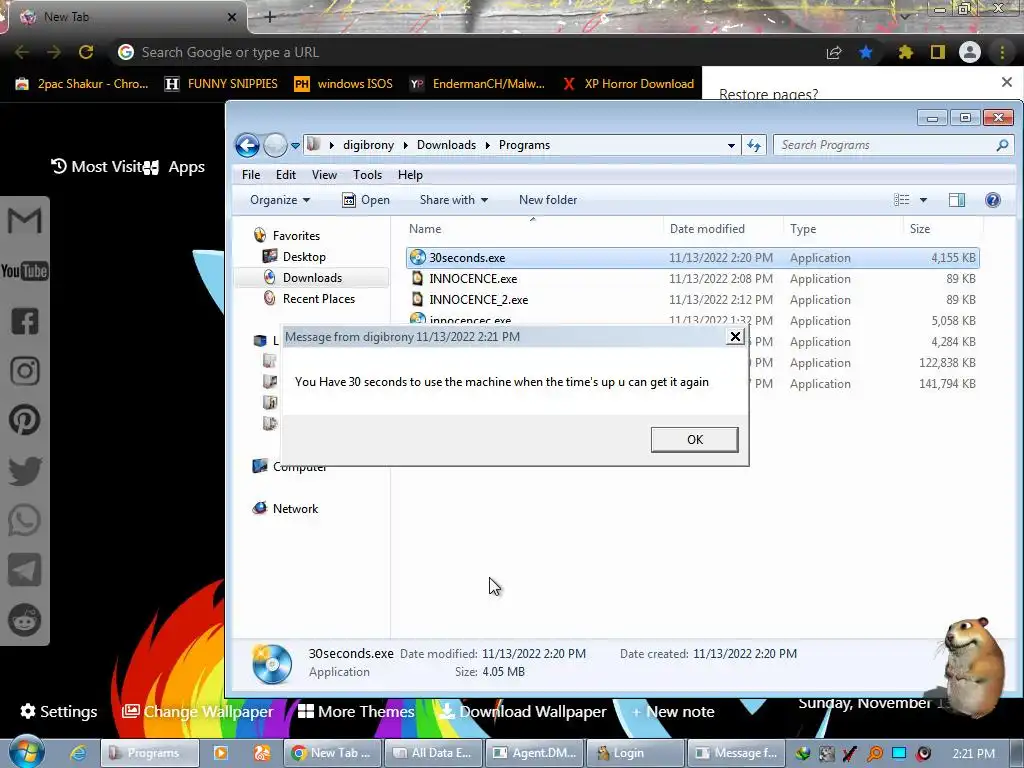Refresh the Explorer address bar location
Screen dimensions: 1024x768
(754, 145)
